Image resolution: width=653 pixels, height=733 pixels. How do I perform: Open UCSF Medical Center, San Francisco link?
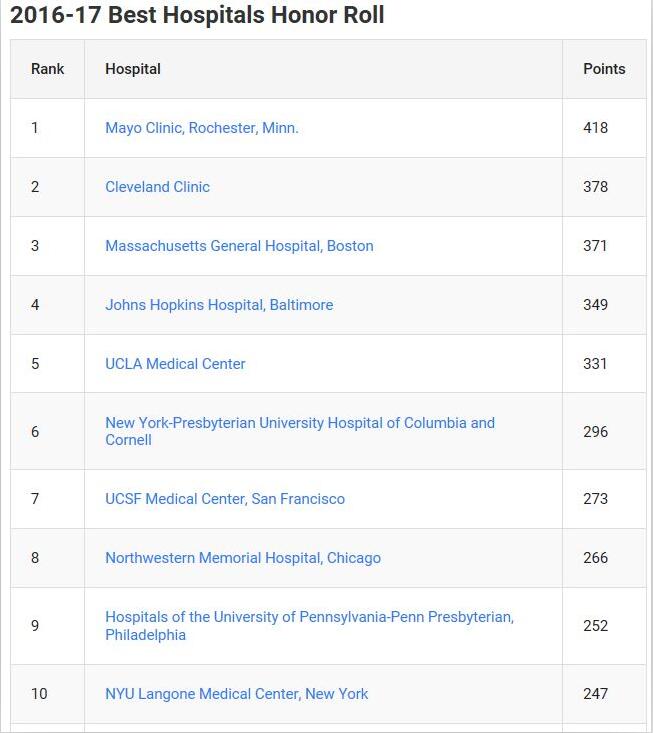[x=225, y=499]
